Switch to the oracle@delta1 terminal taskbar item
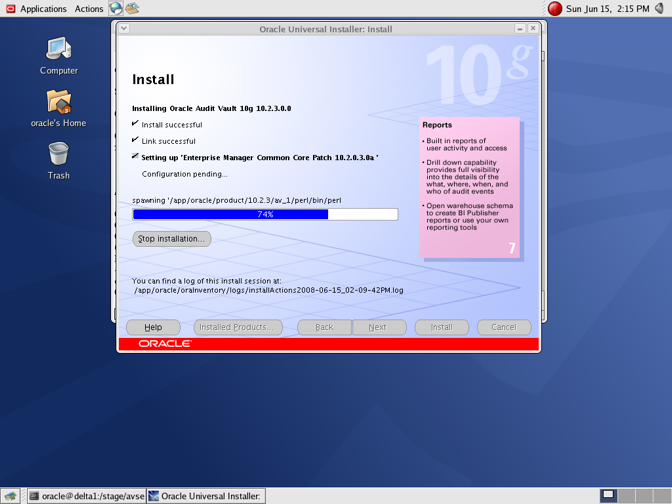 point(87,496)
